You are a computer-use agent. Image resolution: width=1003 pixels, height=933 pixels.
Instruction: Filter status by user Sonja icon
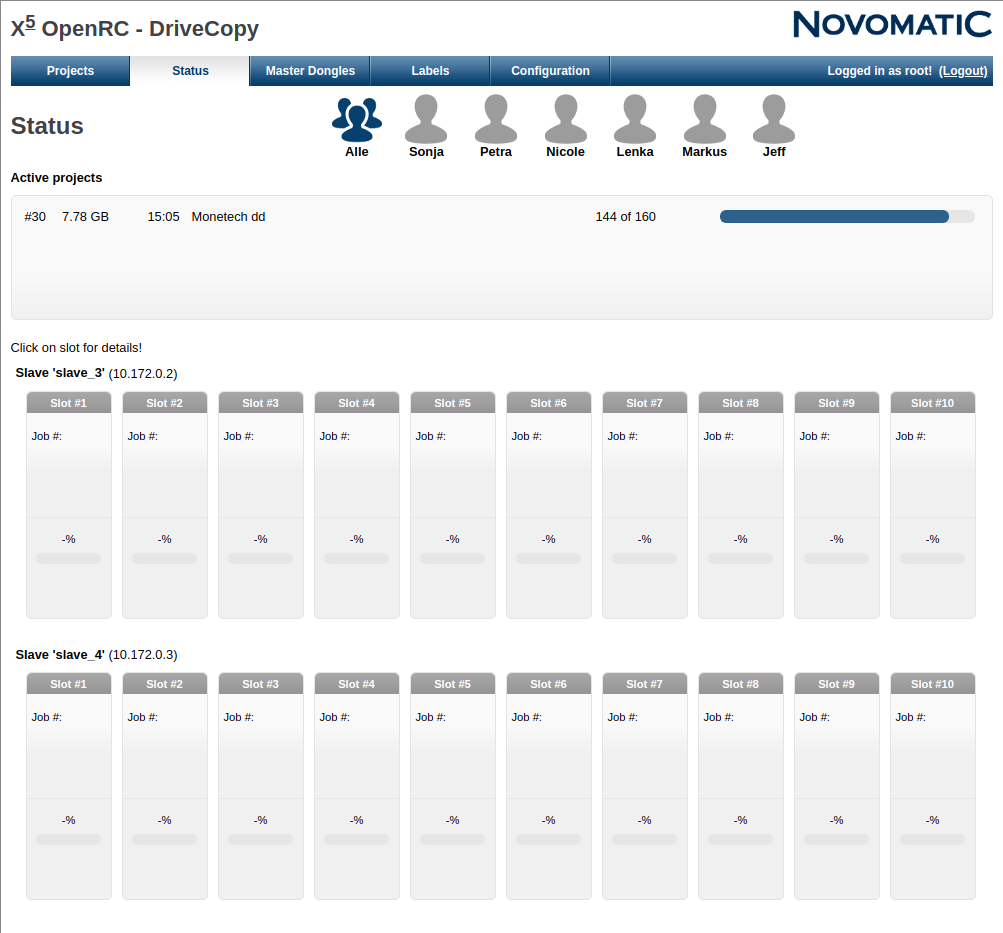pyautogui.click(x=426, y=121)
